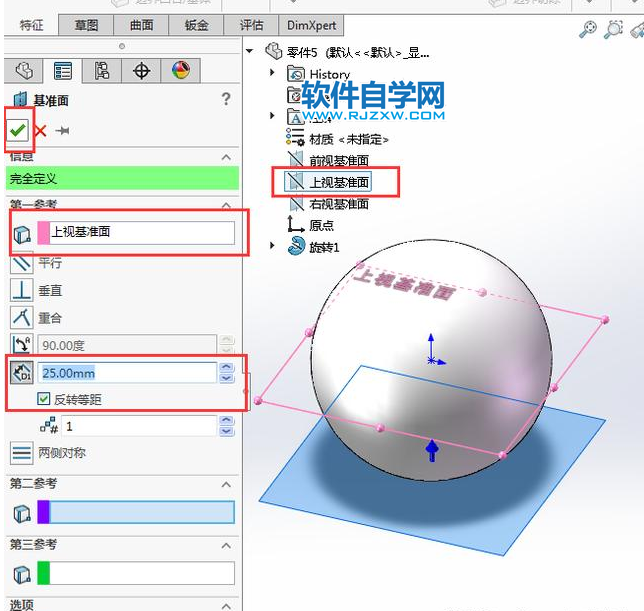Click the part icon for 零件5
Image resolution: width=644 pixels, height=611 pixels.
[274, 51]
